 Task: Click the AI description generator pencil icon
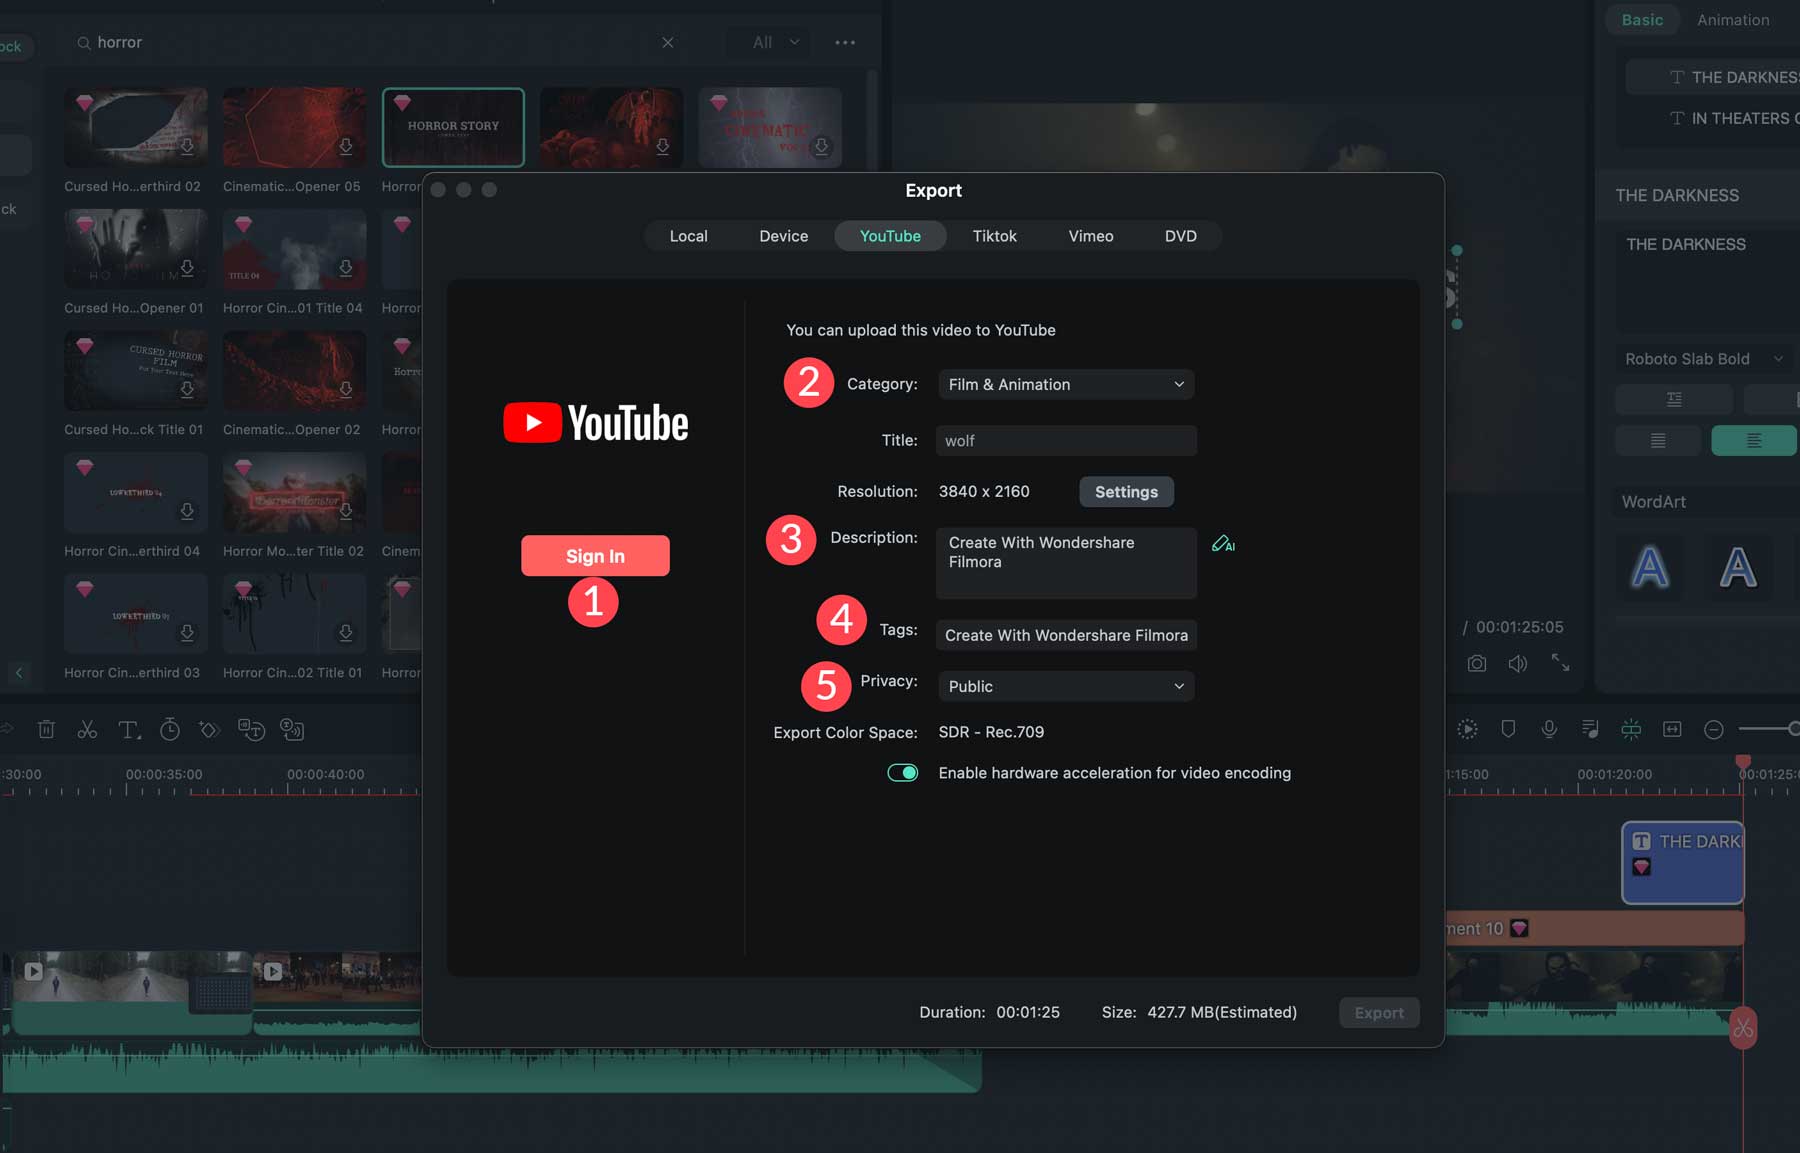coord(1223,544)
